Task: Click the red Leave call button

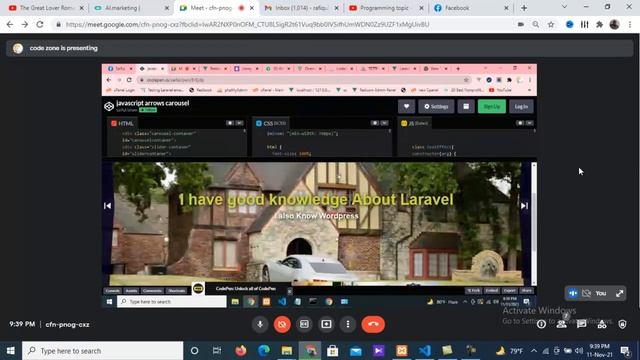Action: pyautogui.click(x=373, y=324)
